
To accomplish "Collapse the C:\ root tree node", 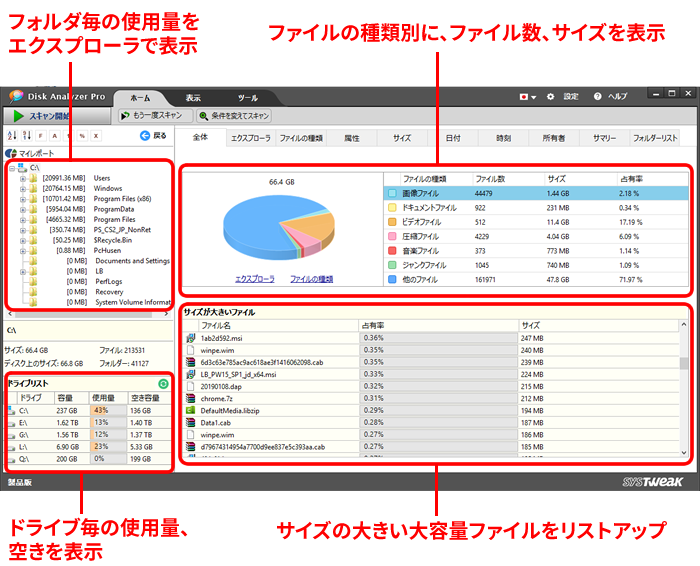I will tap(12, 168).
